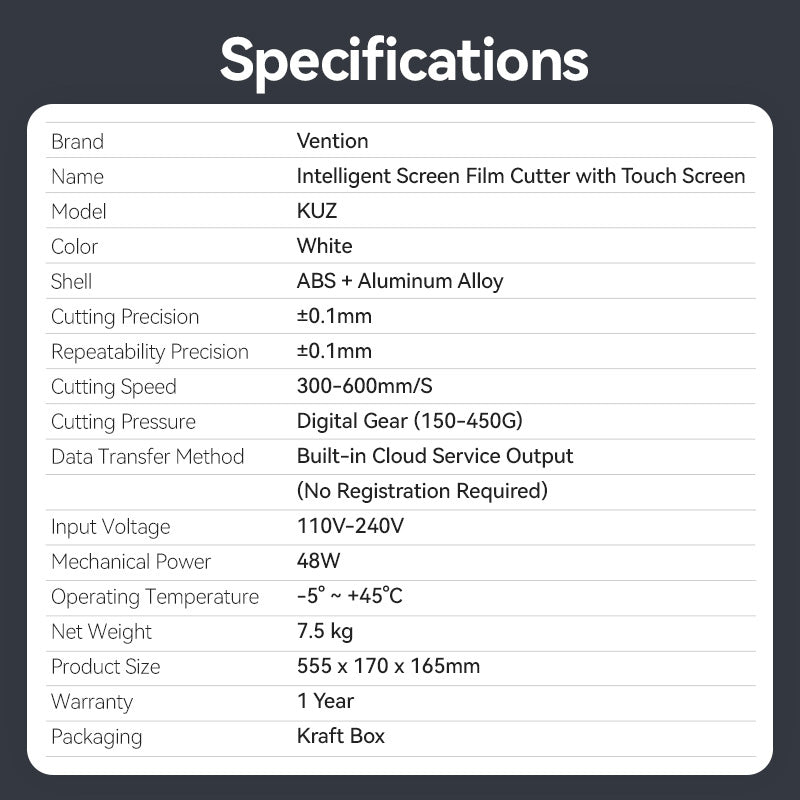The width and height of the screenshot is (800, 800).
Task: Click the KUZ model value
Action: pos(319,211)
